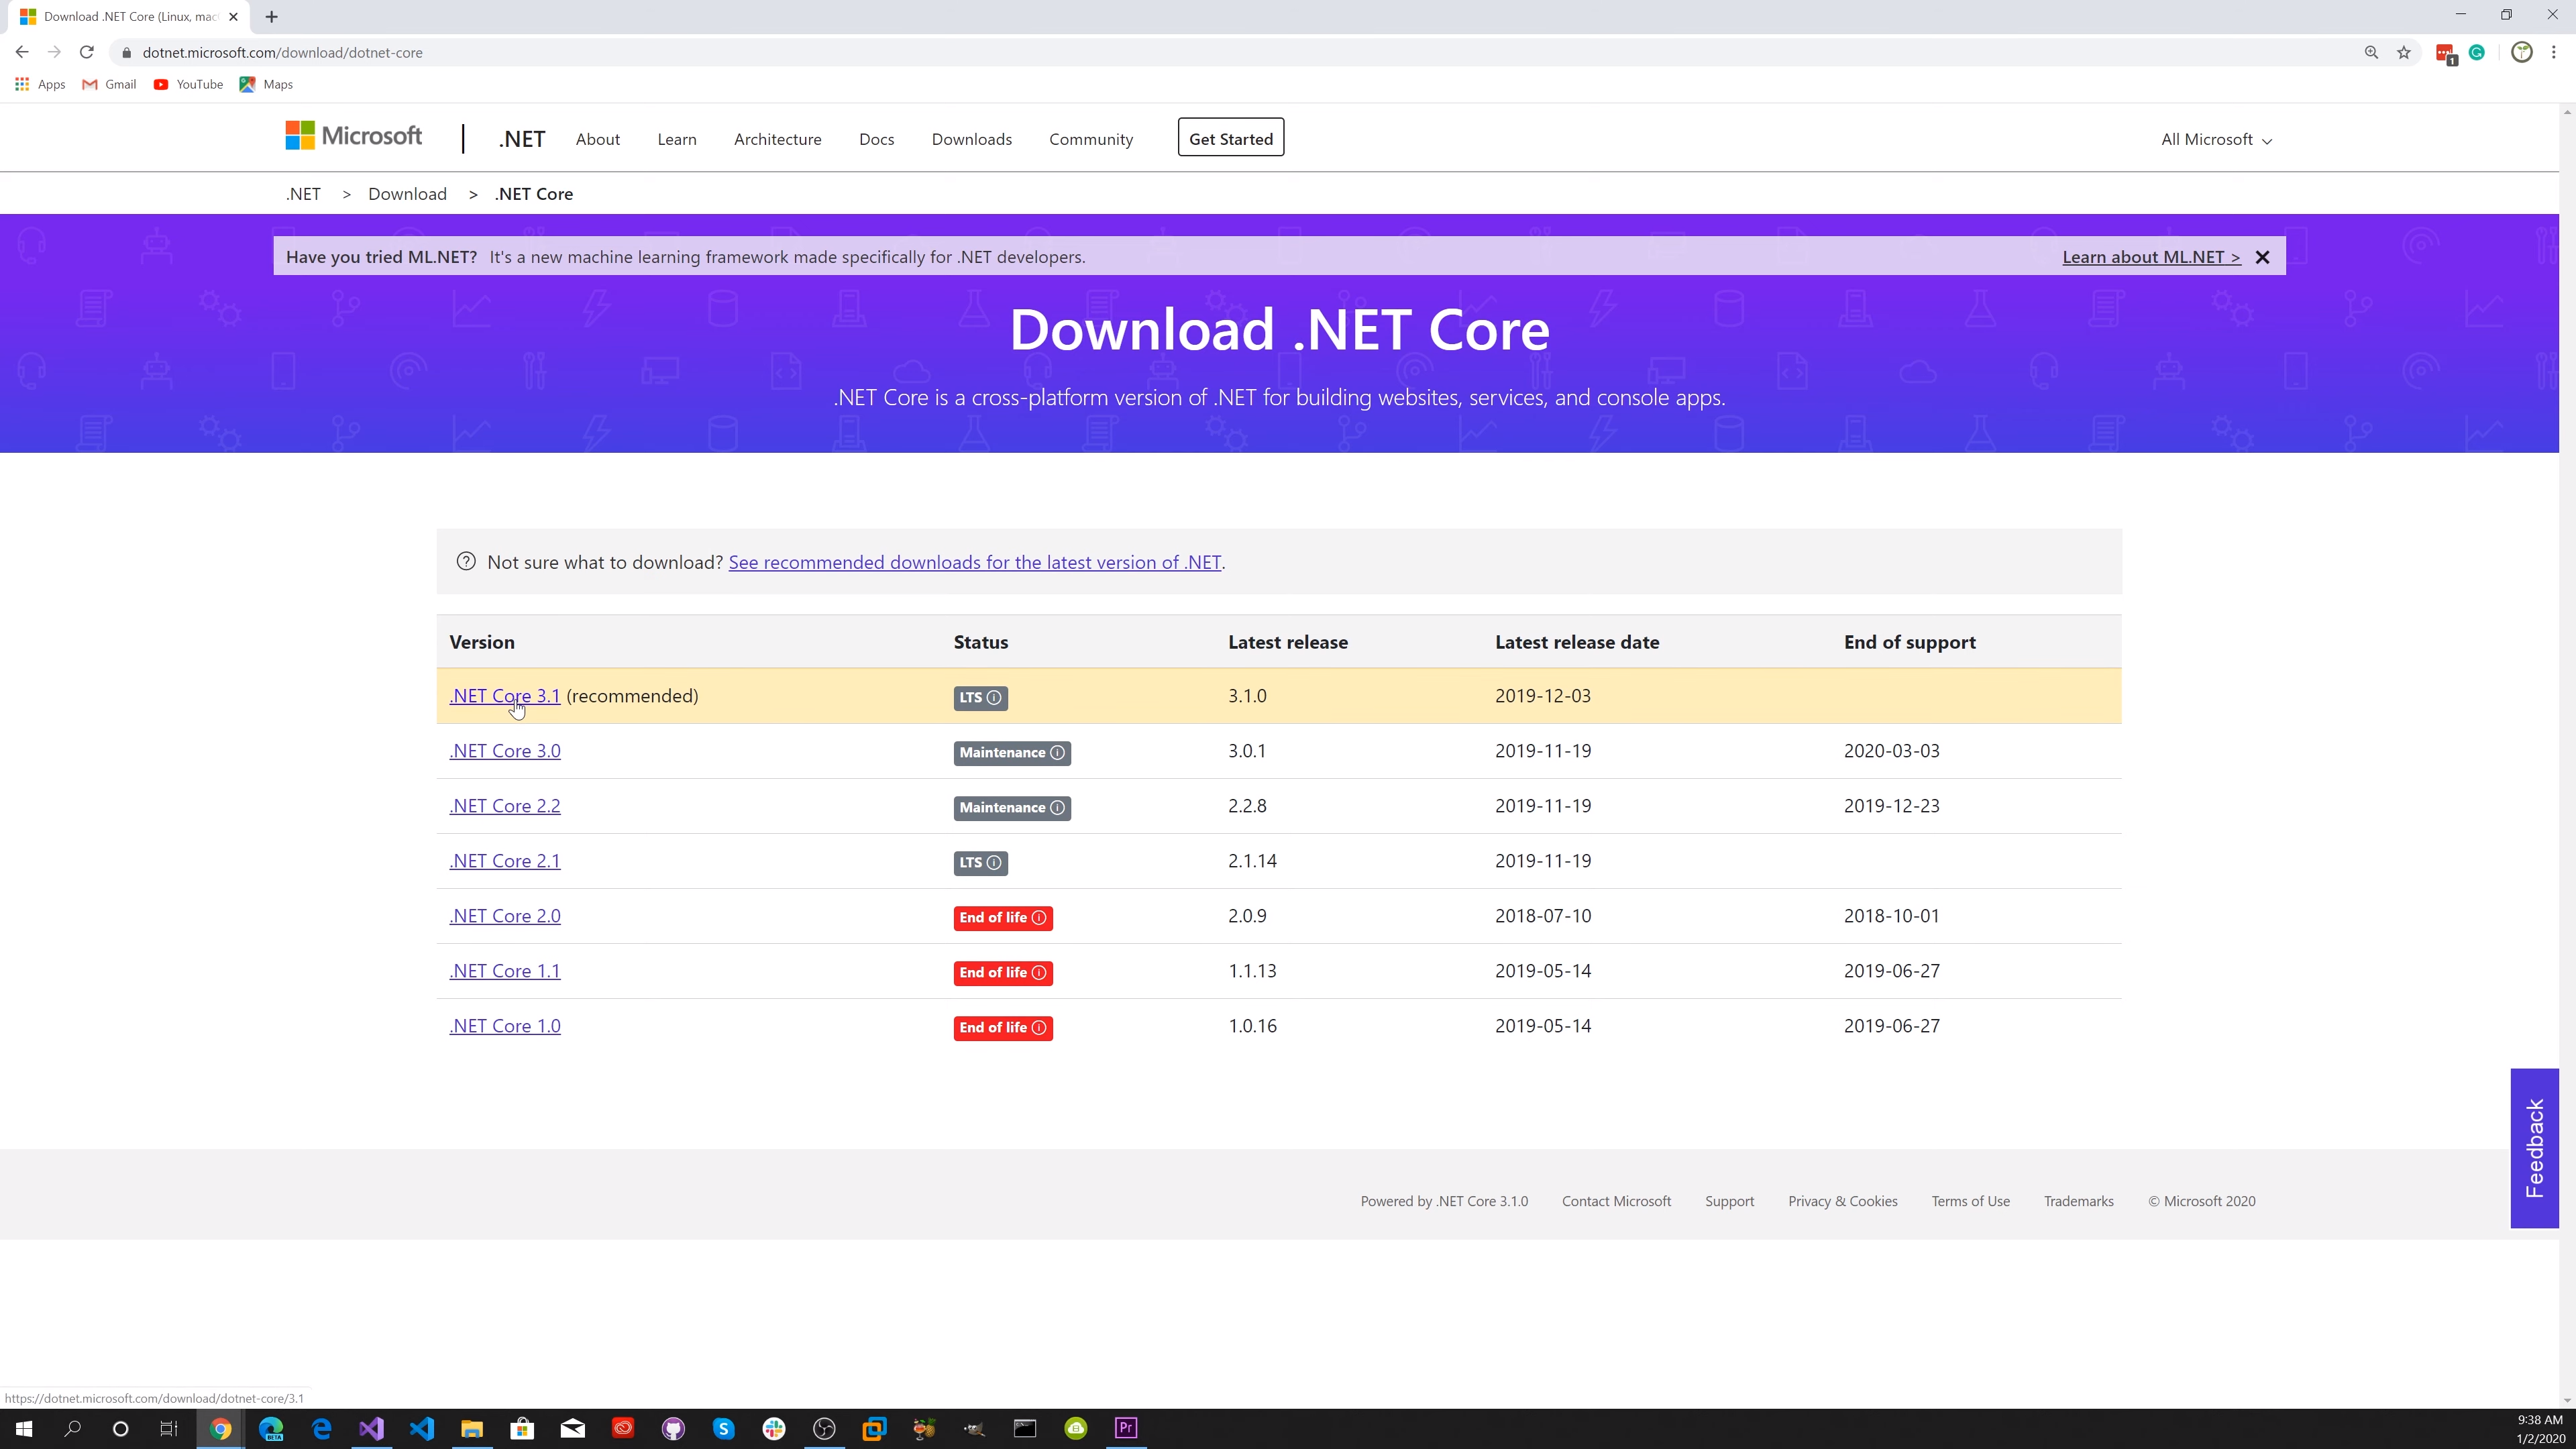Close the Download .NET Core tab
2576x1449 pixels.
tap(233, 16)
